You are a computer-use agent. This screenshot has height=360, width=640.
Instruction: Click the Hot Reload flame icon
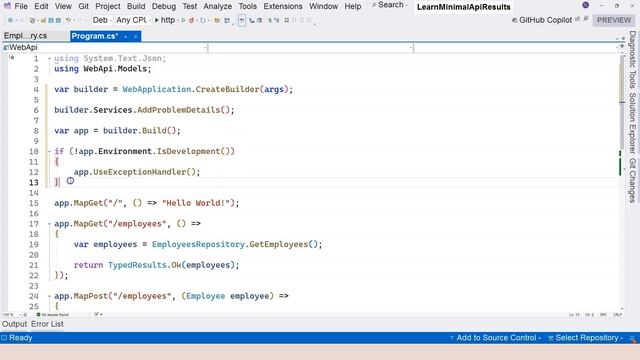point(191,20)
